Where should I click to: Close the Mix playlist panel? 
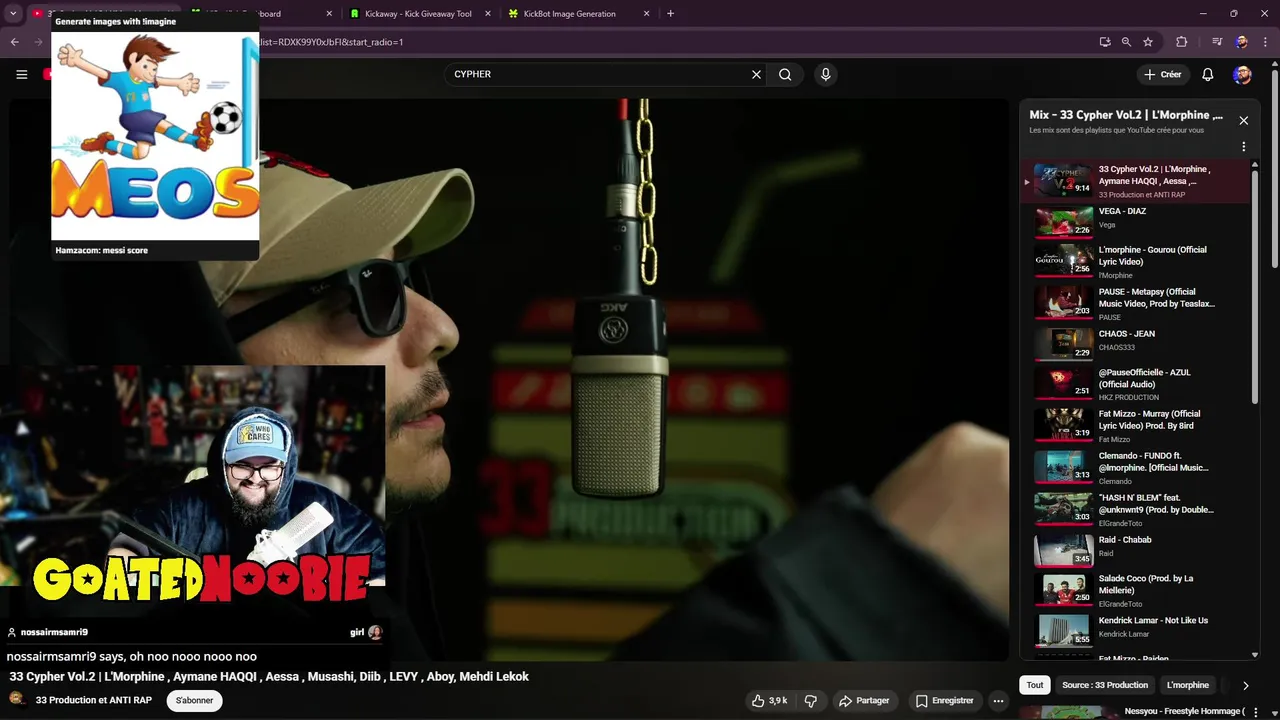click(x=1243, y=120)
